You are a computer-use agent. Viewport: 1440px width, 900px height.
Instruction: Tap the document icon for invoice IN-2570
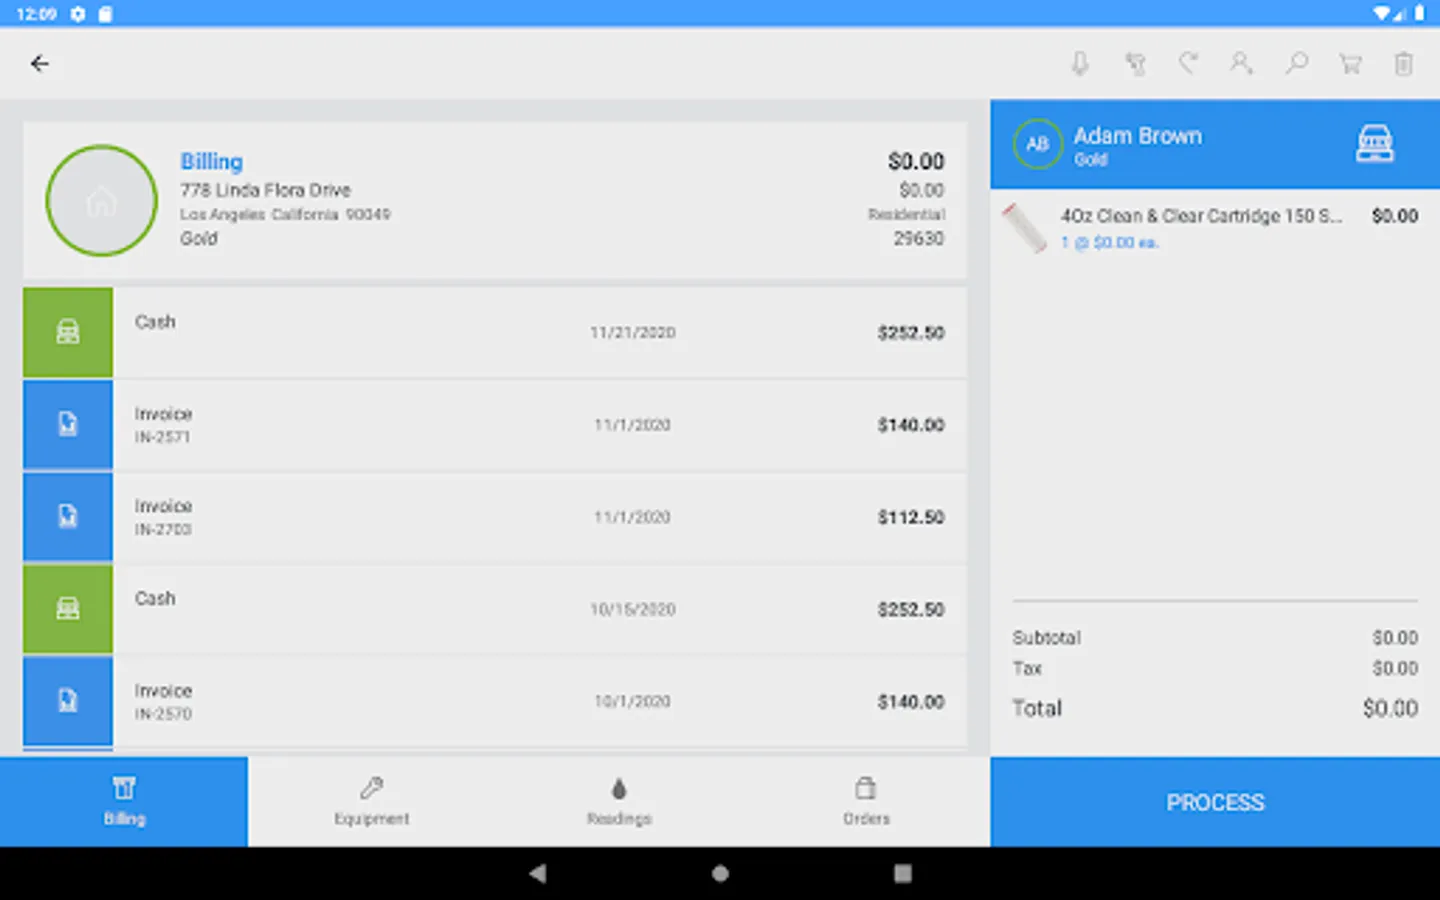[x=68, y=701]
